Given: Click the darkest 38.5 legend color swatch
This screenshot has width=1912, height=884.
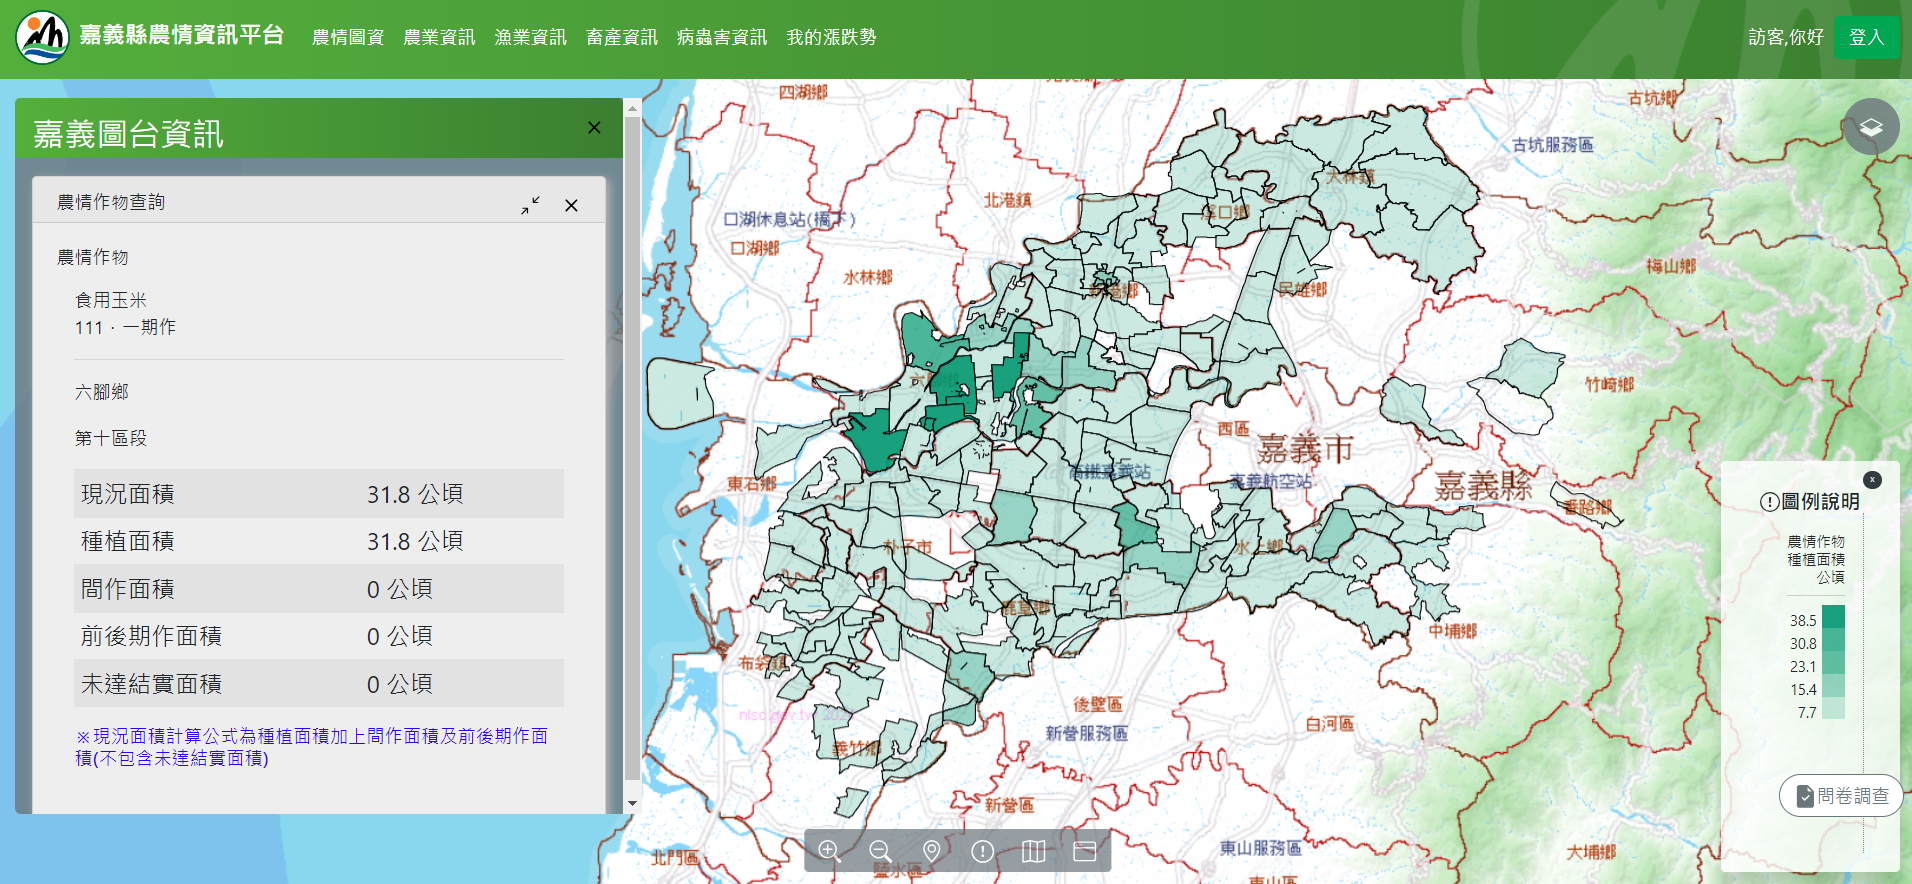Looking at the screenshot, I should [x=1833, y=617].
